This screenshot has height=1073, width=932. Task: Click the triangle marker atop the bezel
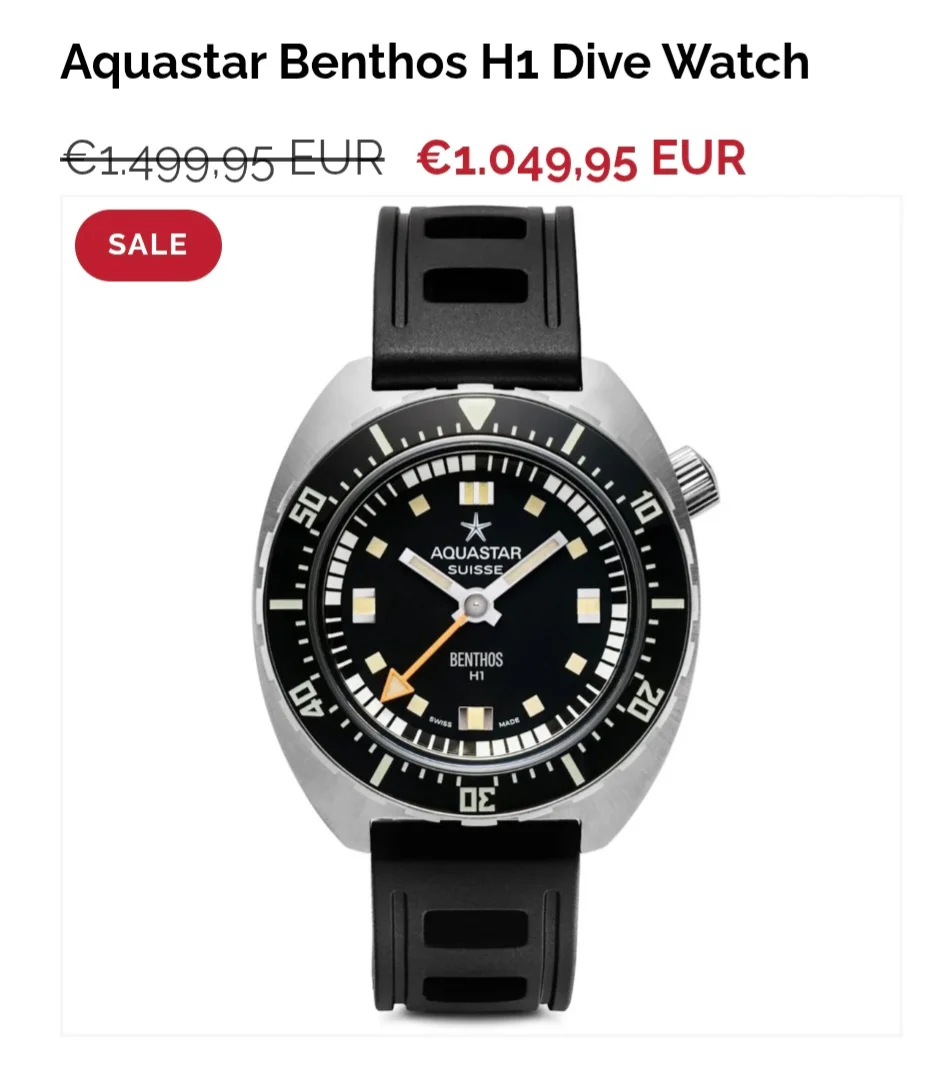click(476, 413)
